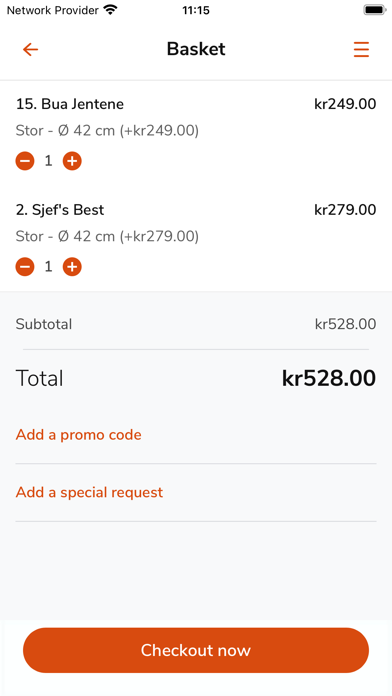Screen dimensions: 392x696
Task: Open the hamburger menu icon
Action: pyautogui.click(x=361, y=49)
